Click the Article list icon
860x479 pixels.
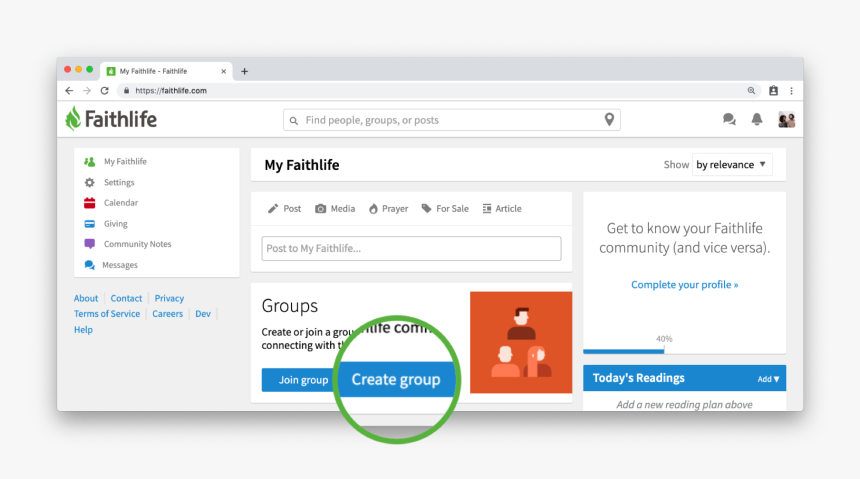(486, 208)
